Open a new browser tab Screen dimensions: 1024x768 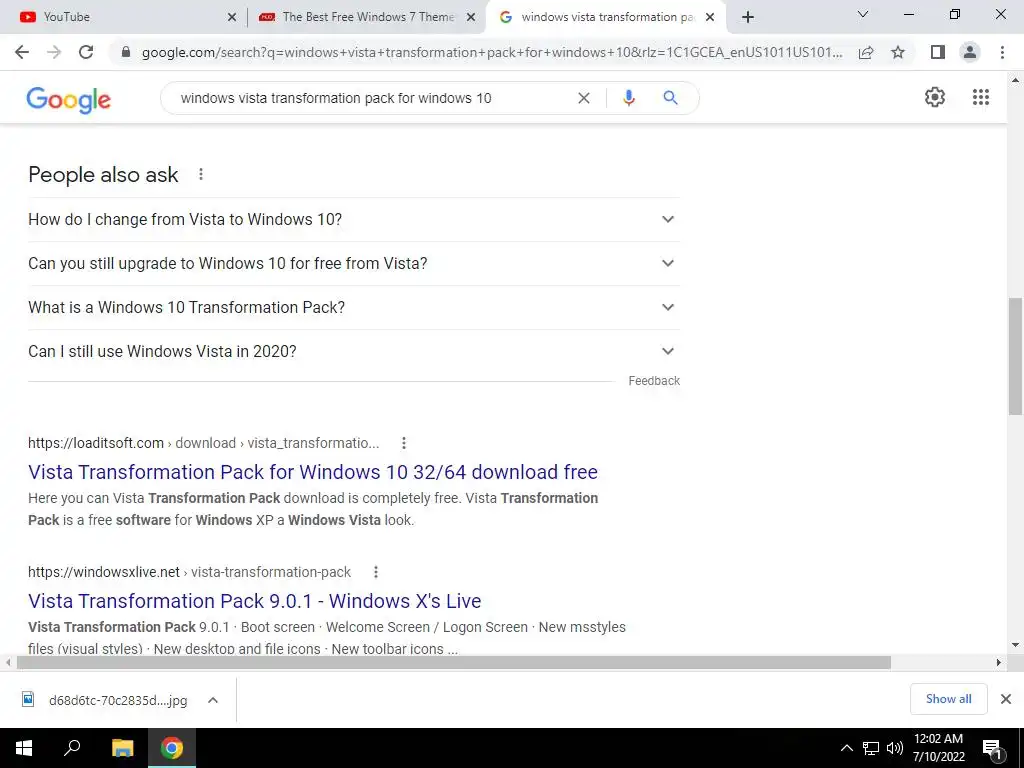tap(748, 17)
